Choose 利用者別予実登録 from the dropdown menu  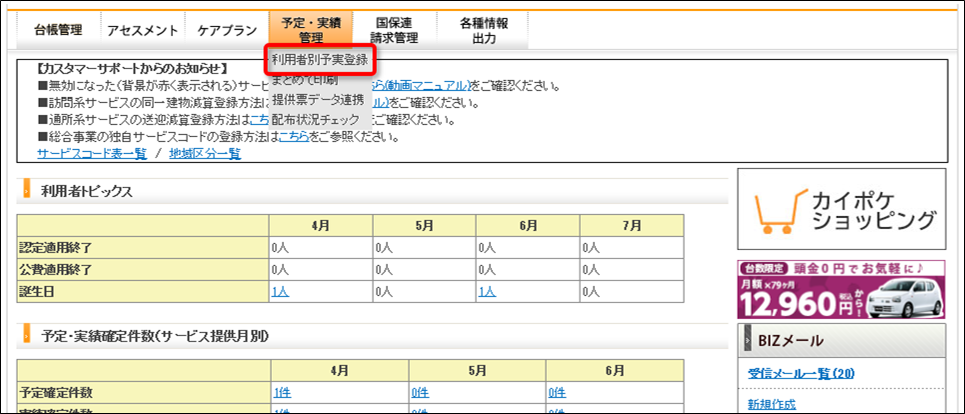click(x=319, y=60)
